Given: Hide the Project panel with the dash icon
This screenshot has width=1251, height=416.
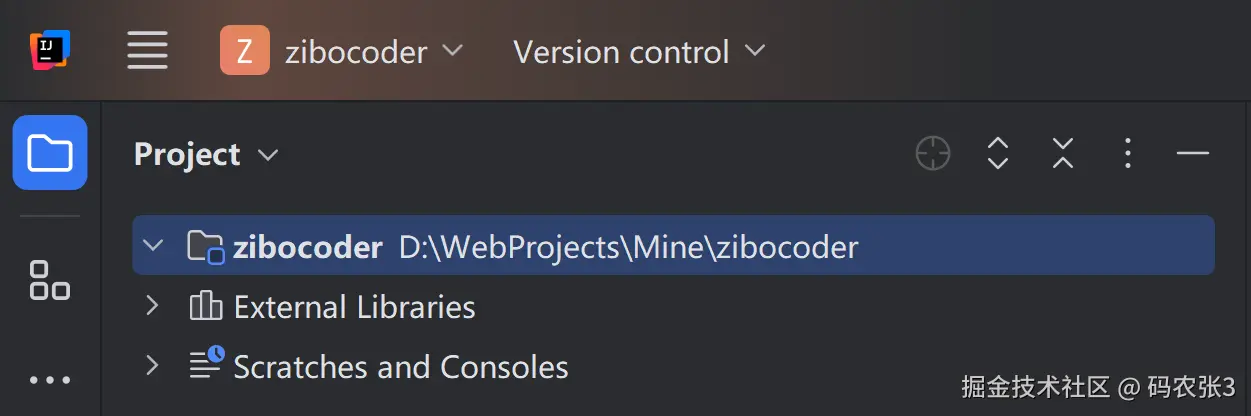Looking at the screenshot, I should pos(1192,154).
